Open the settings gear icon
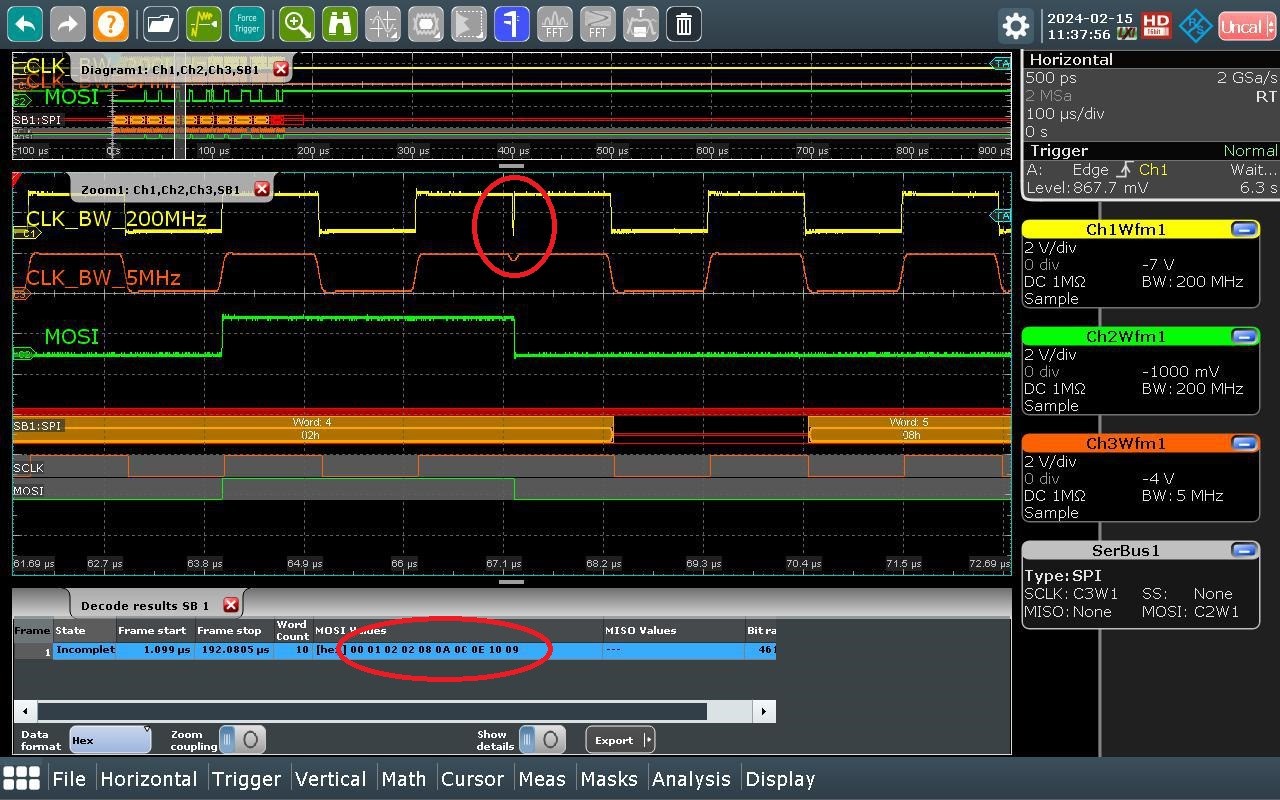1280x800 pixels. coord(1016,26)
